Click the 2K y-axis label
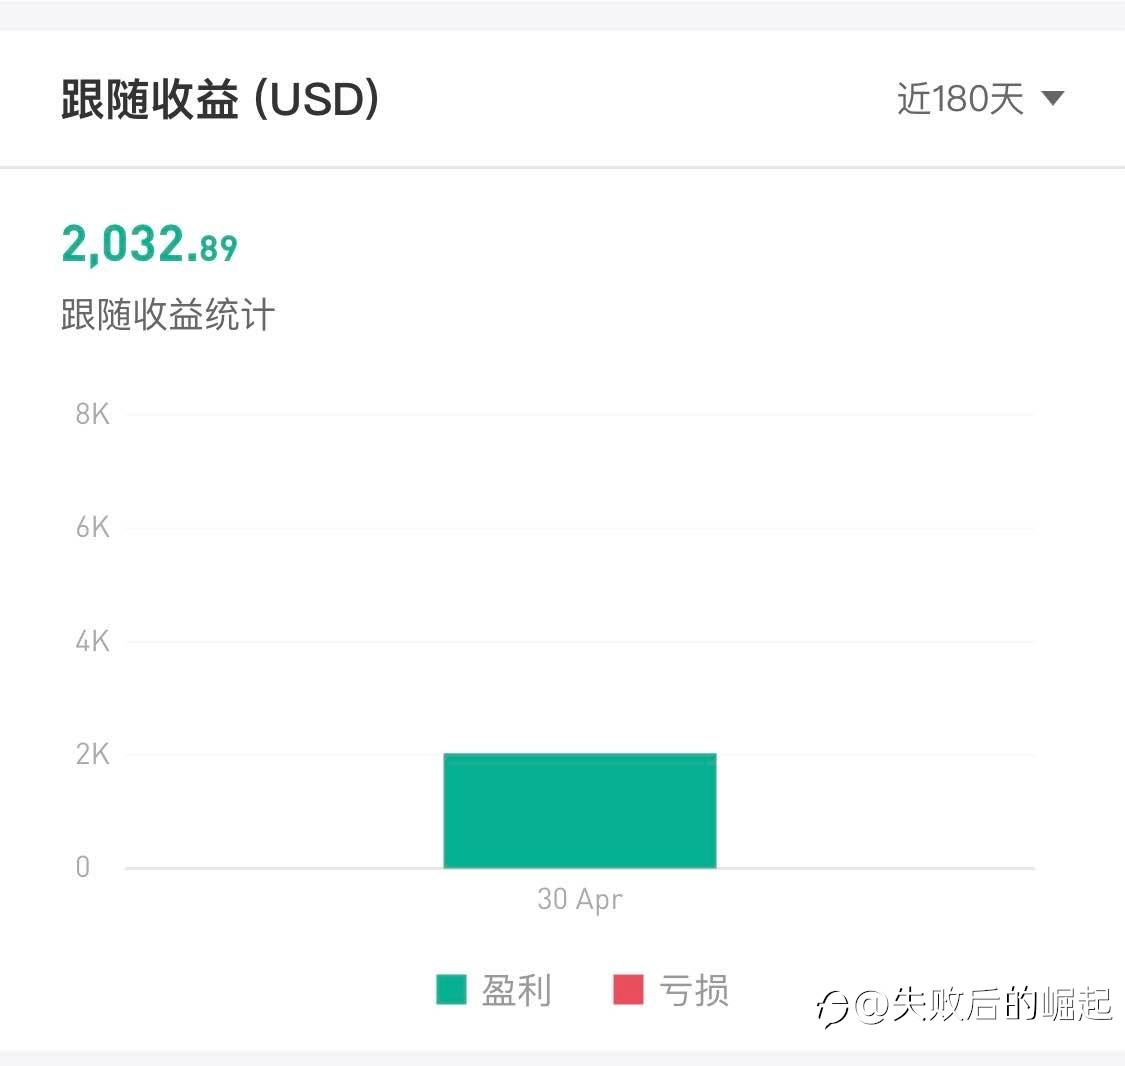1125x1066 pixels. pyautogui.click(x=92, y=754)
